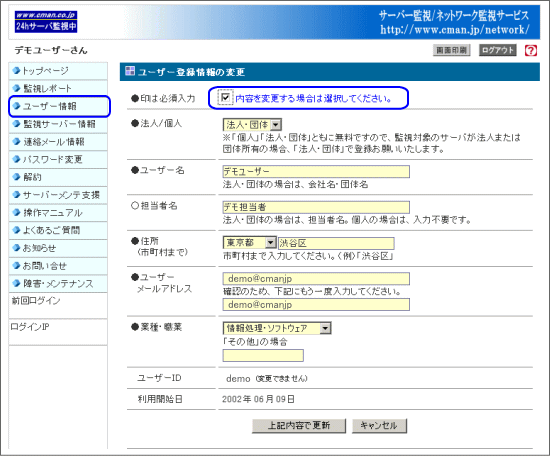Click the 前回ログイン label
The height and width of the screenshot is (456, 550).
[x=36, y=301]
